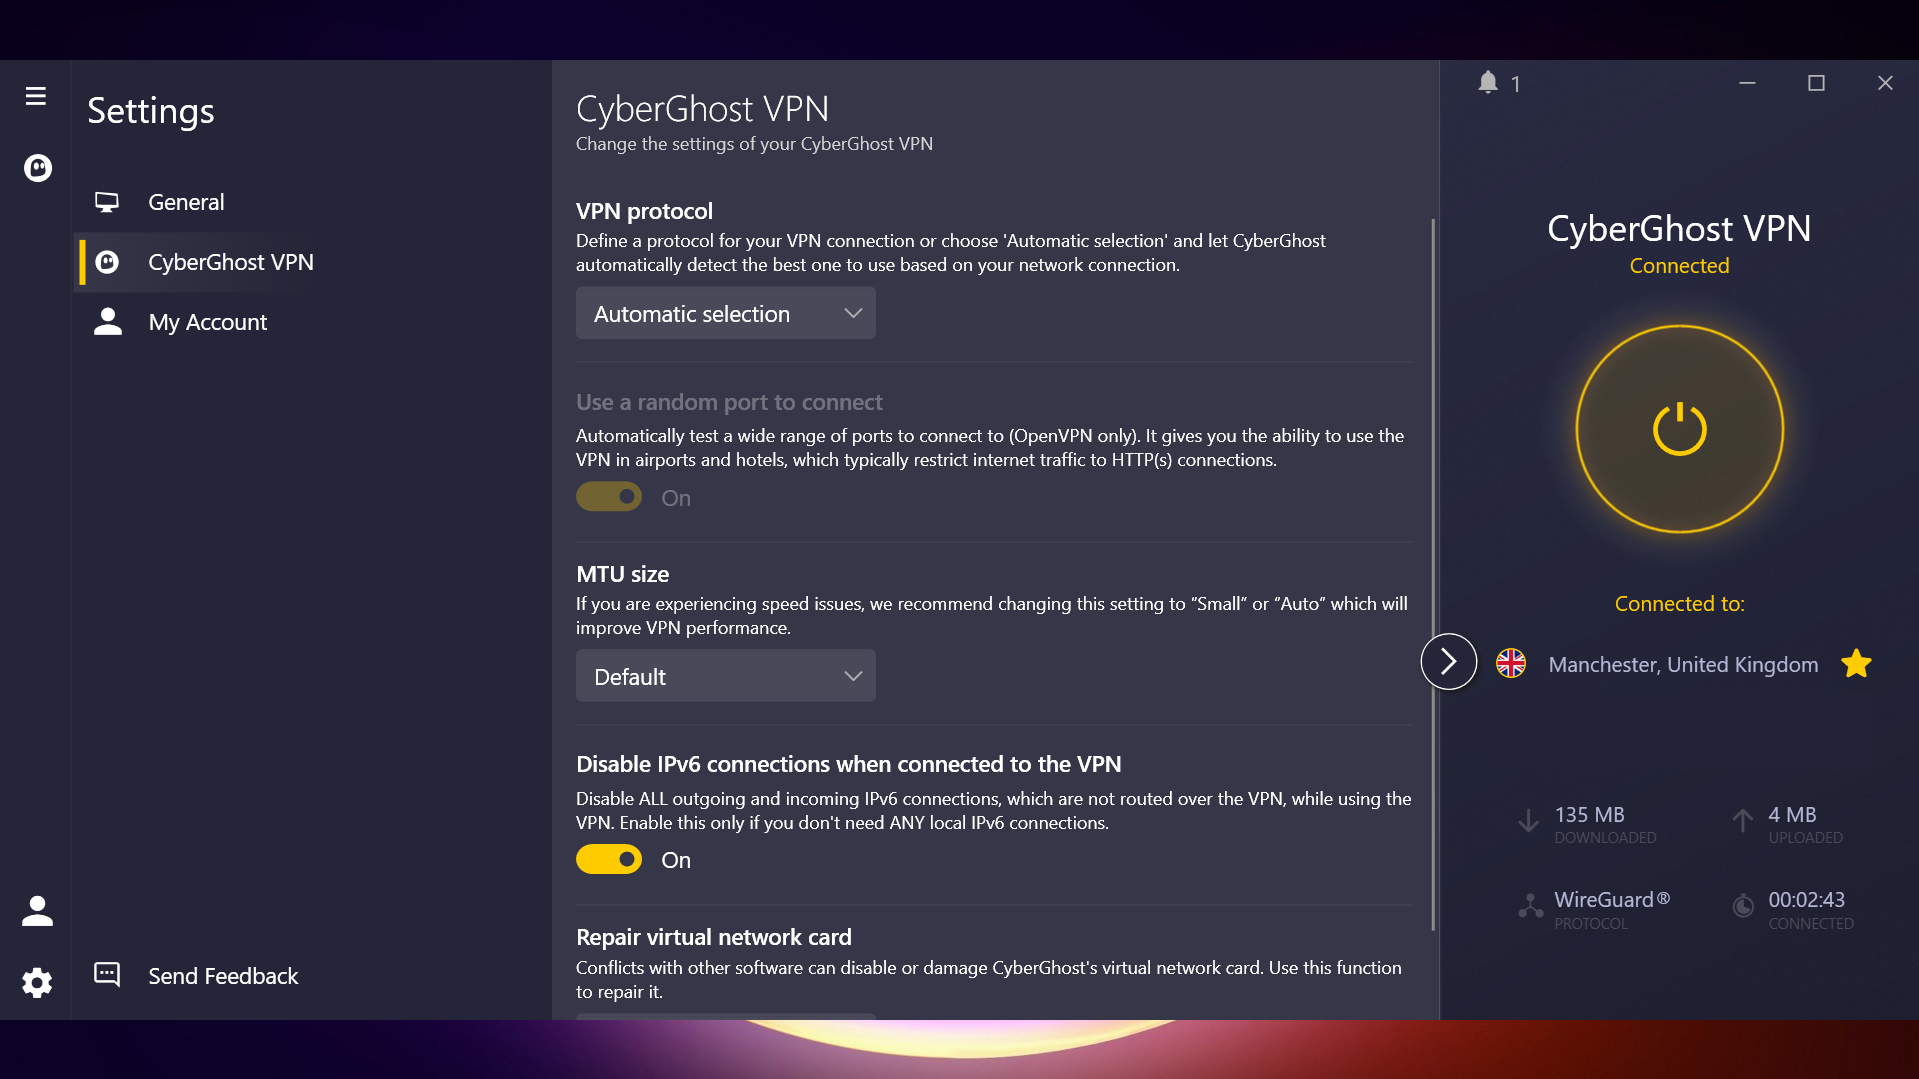Click the connection timer clock icon
The image size is (1919, 1079).
(1743, 906)
